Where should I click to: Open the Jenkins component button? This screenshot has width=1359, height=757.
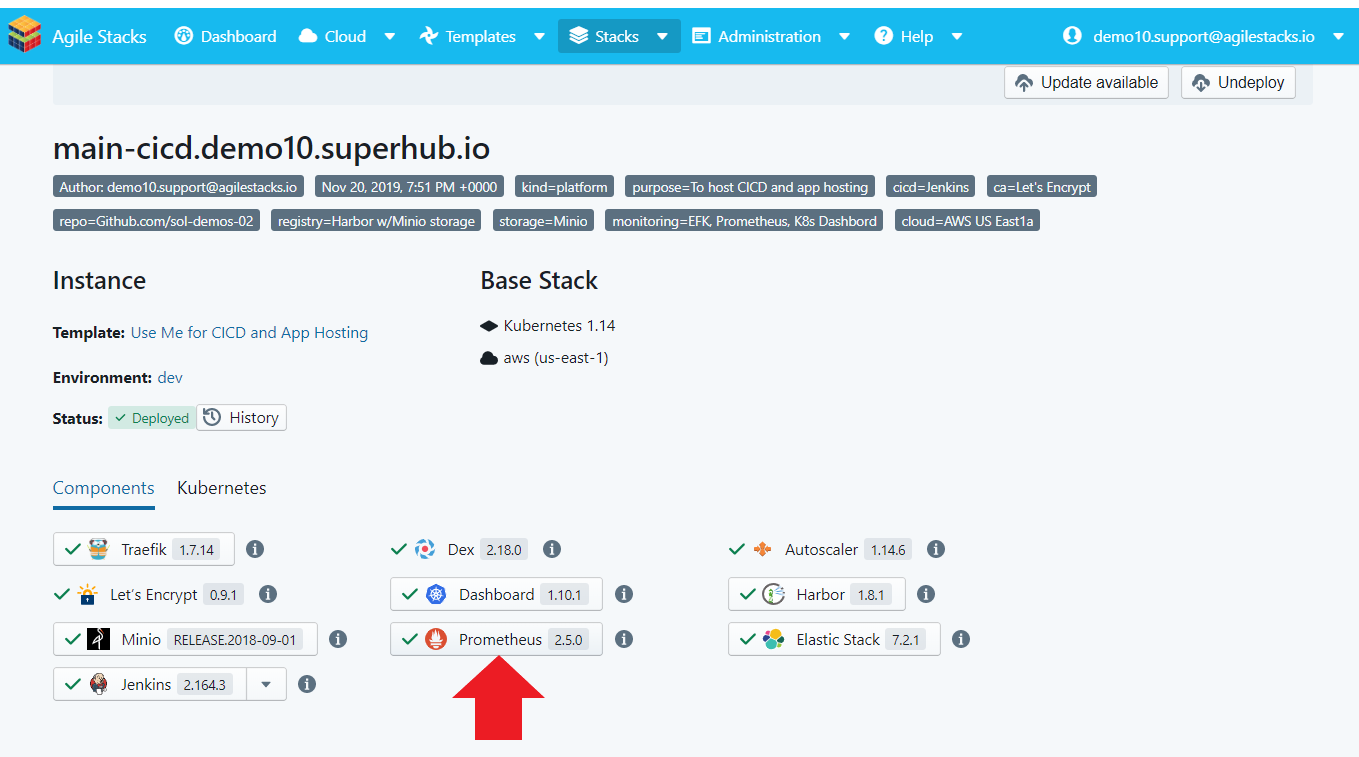pos(150,684)
